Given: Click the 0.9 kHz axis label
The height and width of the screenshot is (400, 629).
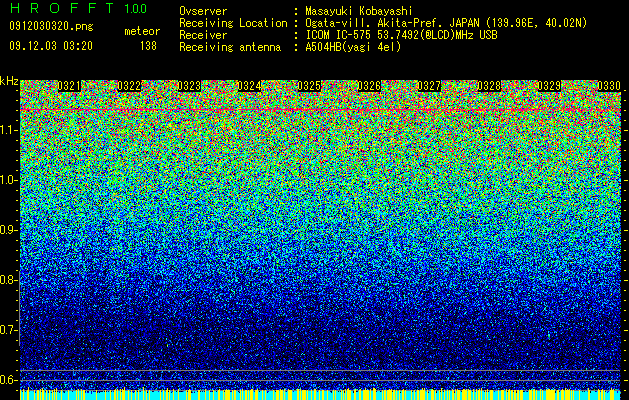Looking at the screenshot, I should coord(8,230).
